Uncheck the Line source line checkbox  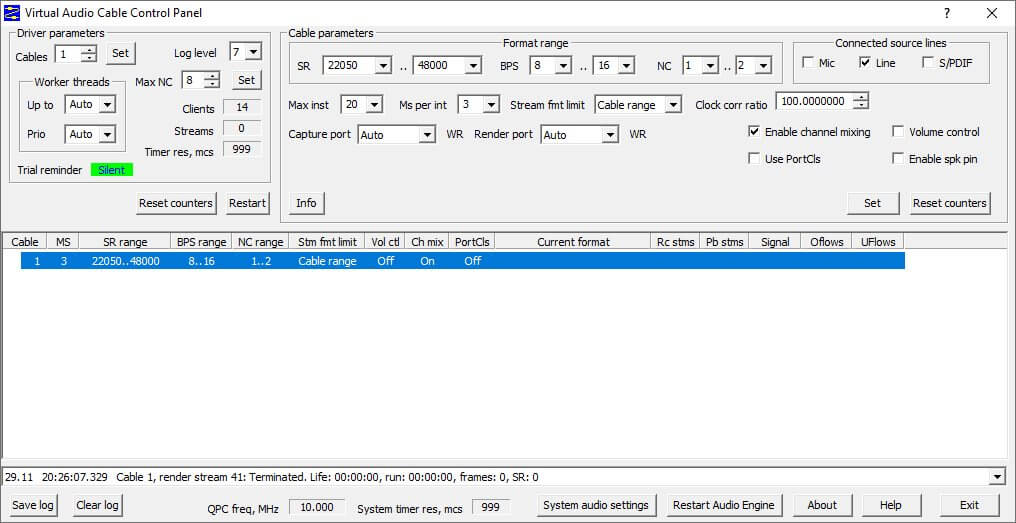click(865, 63)
